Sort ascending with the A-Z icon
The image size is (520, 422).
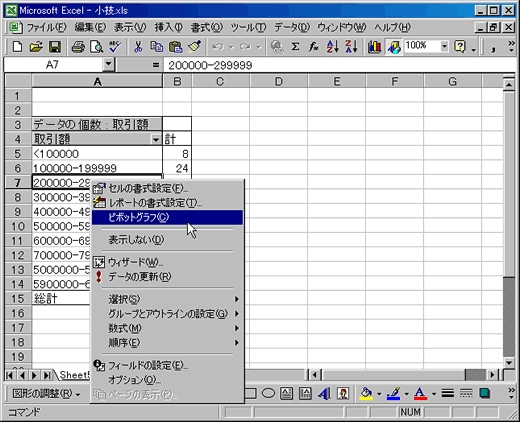332,47
